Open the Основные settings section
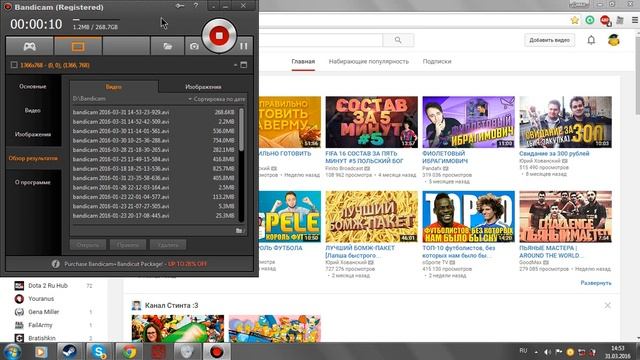Image resolution: width=640 pixels, height=360 pixels. tap(33, 87)
